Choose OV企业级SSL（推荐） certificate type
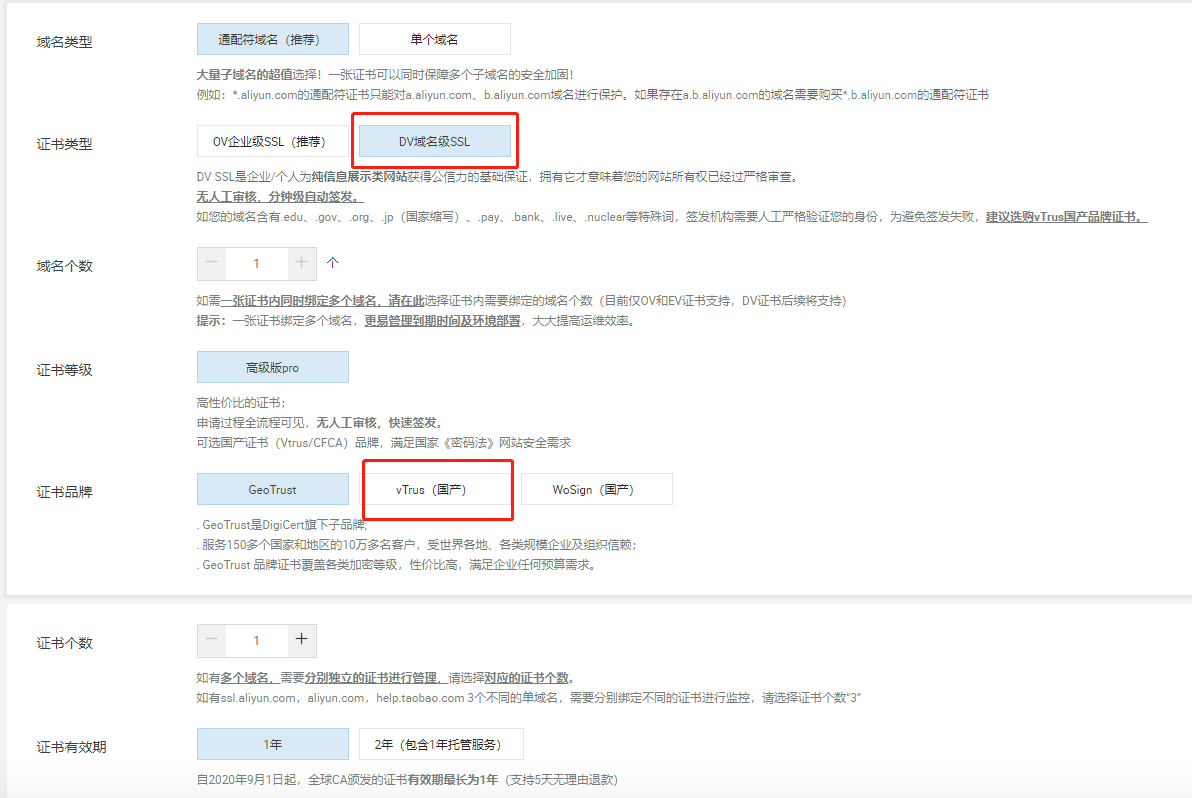The width and height of the screenshot is (1192, 798). pos(272,141)
